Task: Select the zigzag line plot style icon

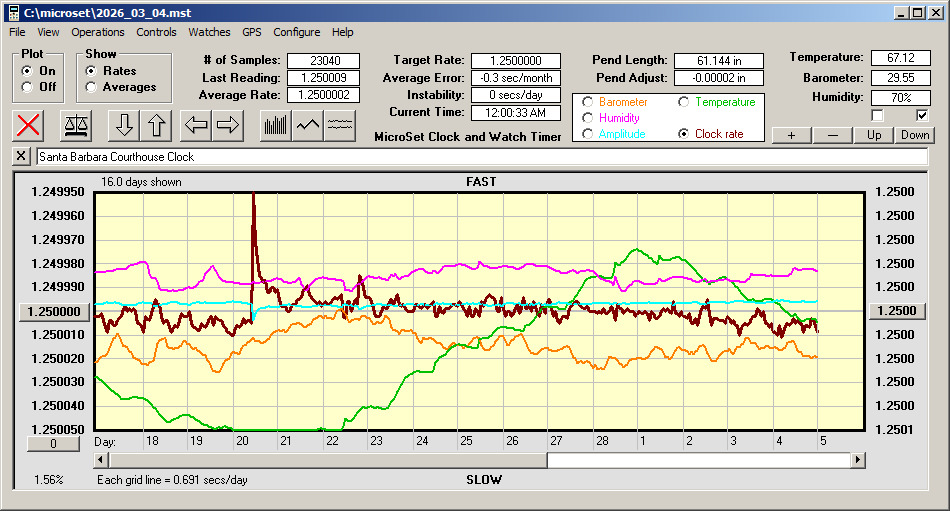Action: [x=308, y=125]
